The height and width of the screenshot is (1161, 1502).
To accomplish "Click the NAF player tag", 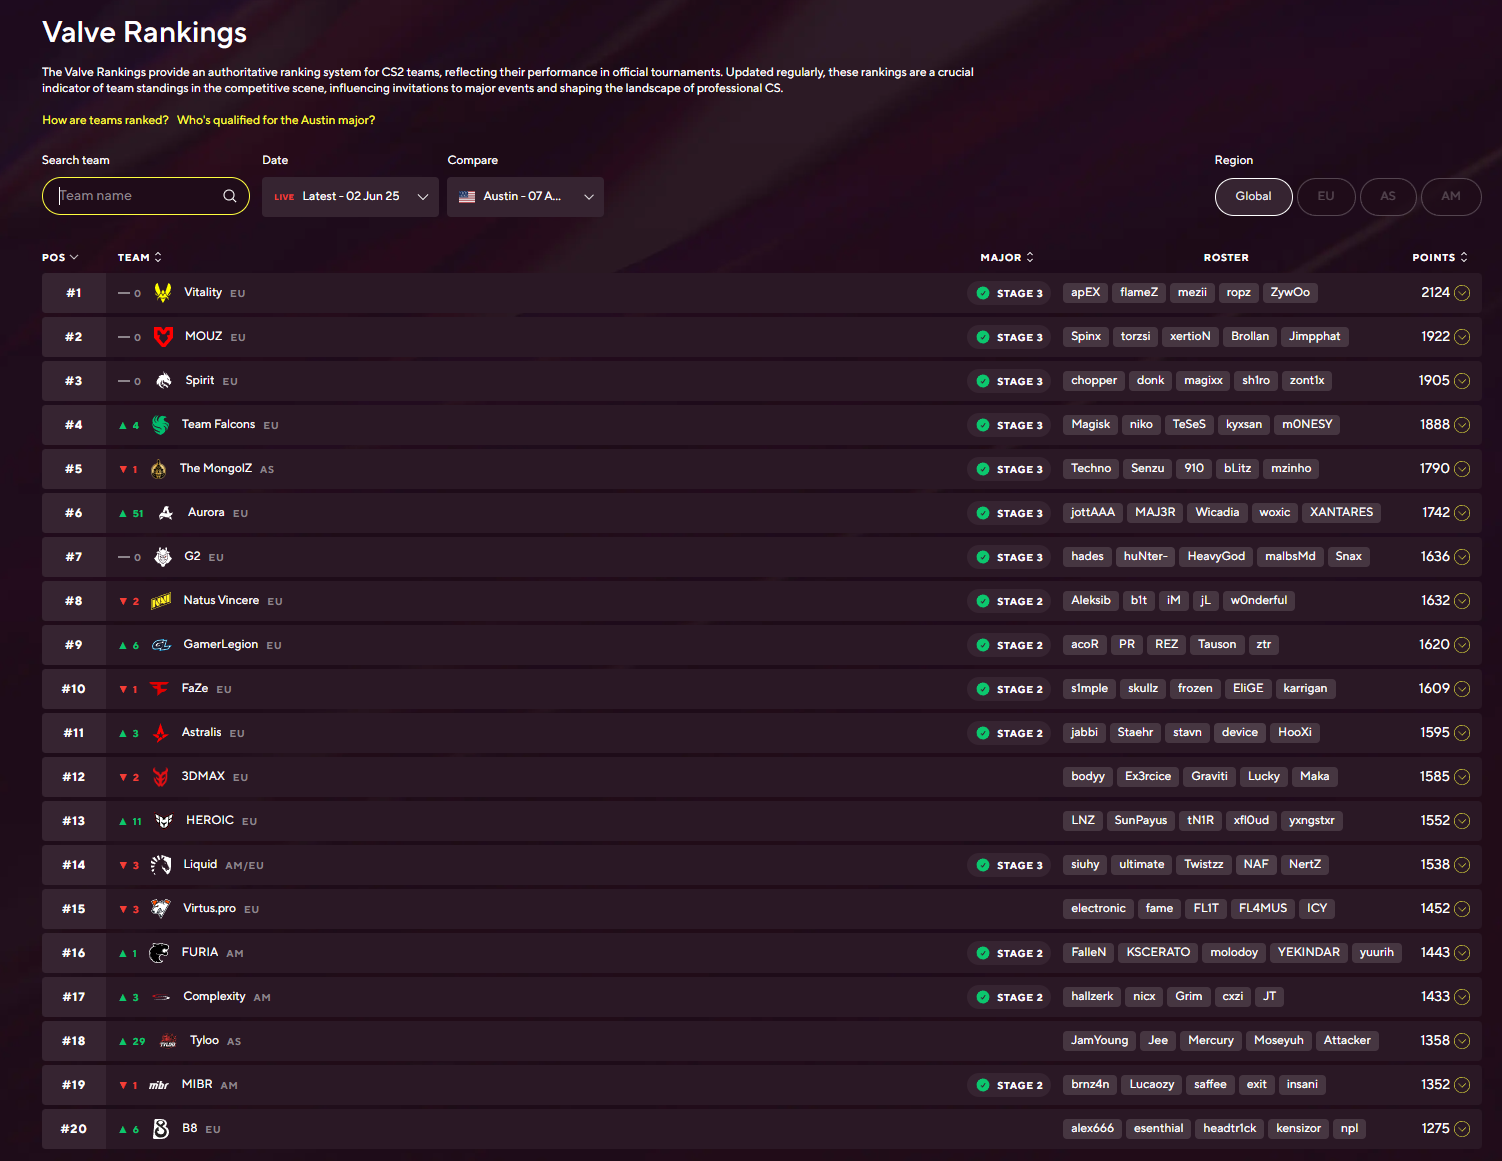I will (x=1256, y=865).
